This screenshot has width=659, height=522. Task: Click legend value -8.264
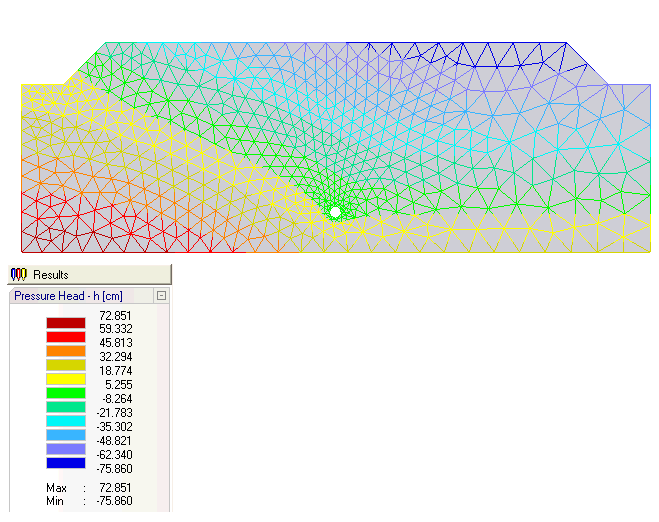[x=117, y=398]
